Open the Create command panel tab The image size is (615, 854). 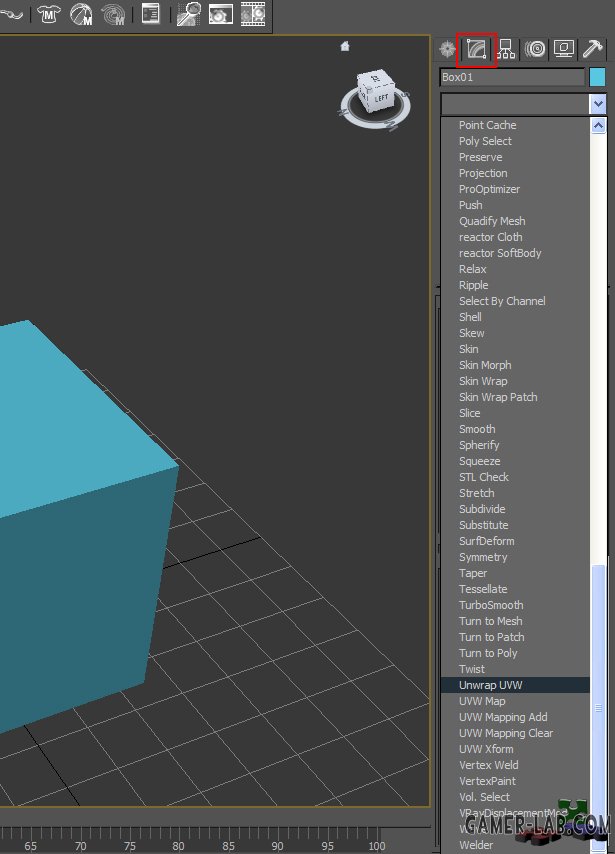pos(448,49)
